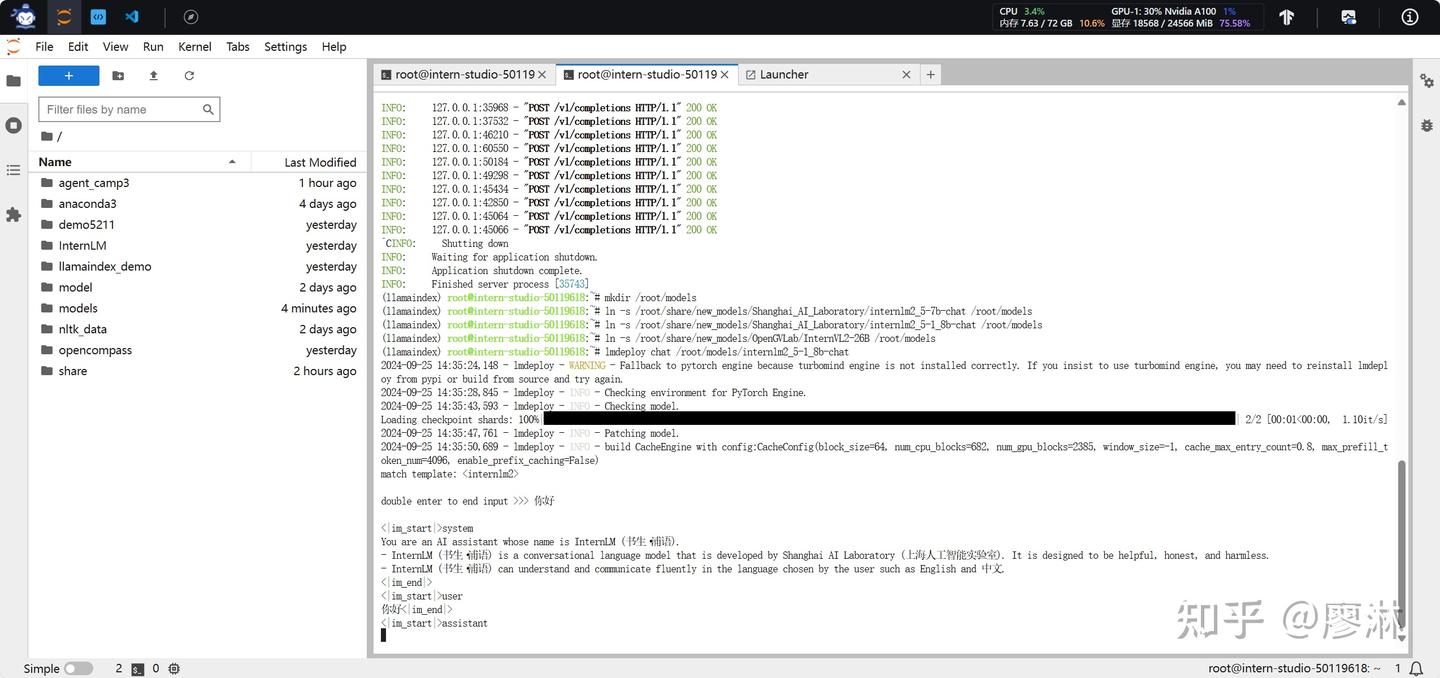This screenshot has width=1440, height=678.
Task: Click the compass icon in the top bar
Action: point(191,17)
